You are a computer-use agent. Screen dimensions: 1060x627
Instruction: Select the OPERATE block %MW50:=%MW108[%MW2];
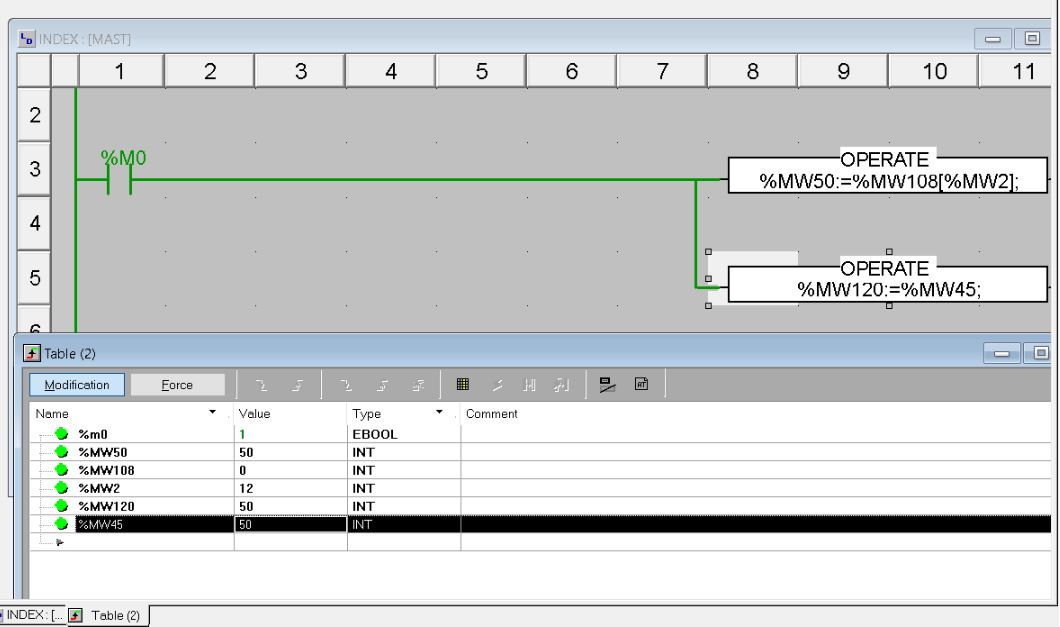tap(888, 175)
